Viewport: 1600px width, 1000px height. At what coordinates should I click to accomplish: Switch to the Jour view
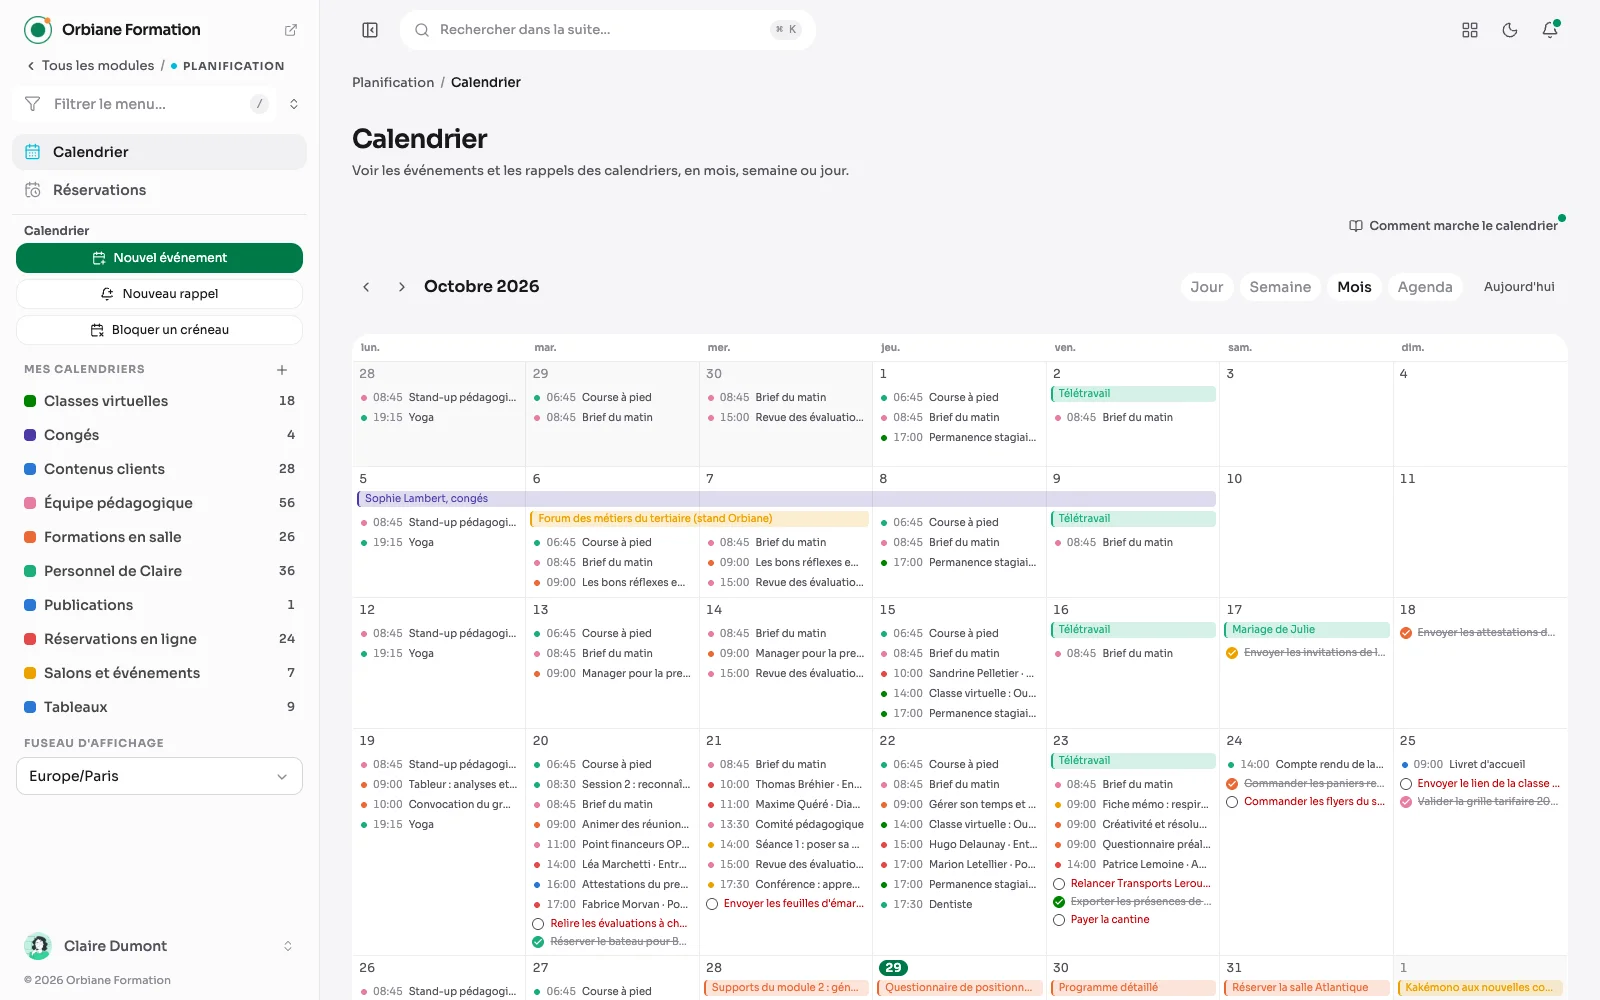point(1207,287)
